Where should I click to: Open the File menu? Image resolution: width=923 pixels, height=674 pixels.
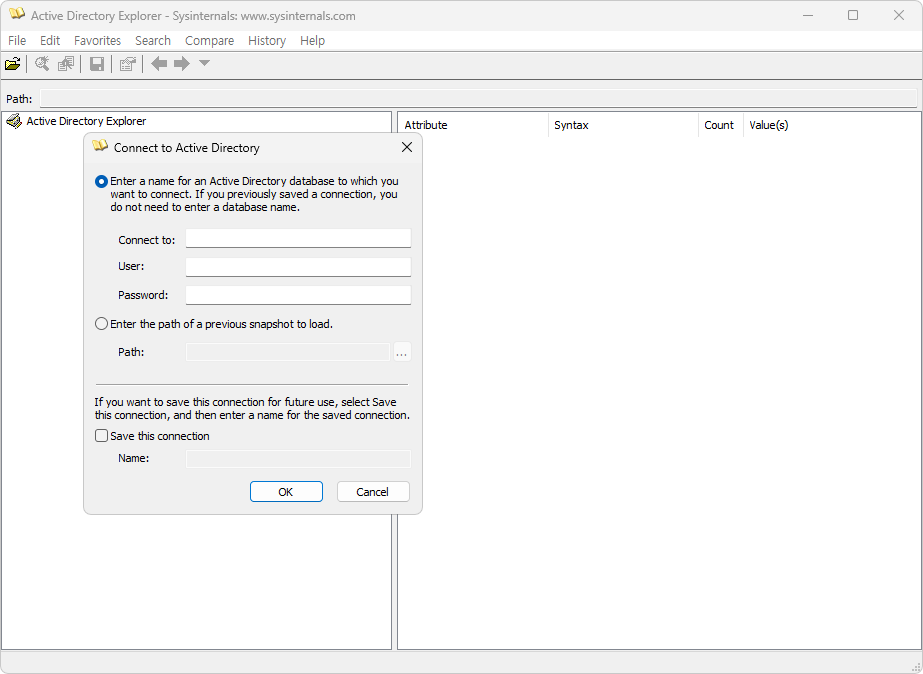click(x=17, y=41)
